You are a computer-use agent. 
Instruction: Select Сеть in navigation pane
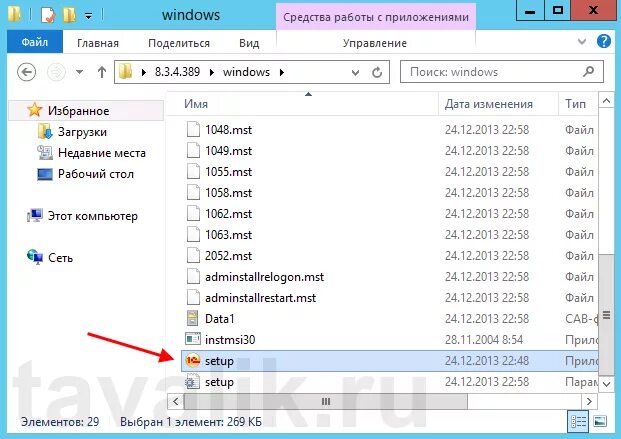(61, 258)
